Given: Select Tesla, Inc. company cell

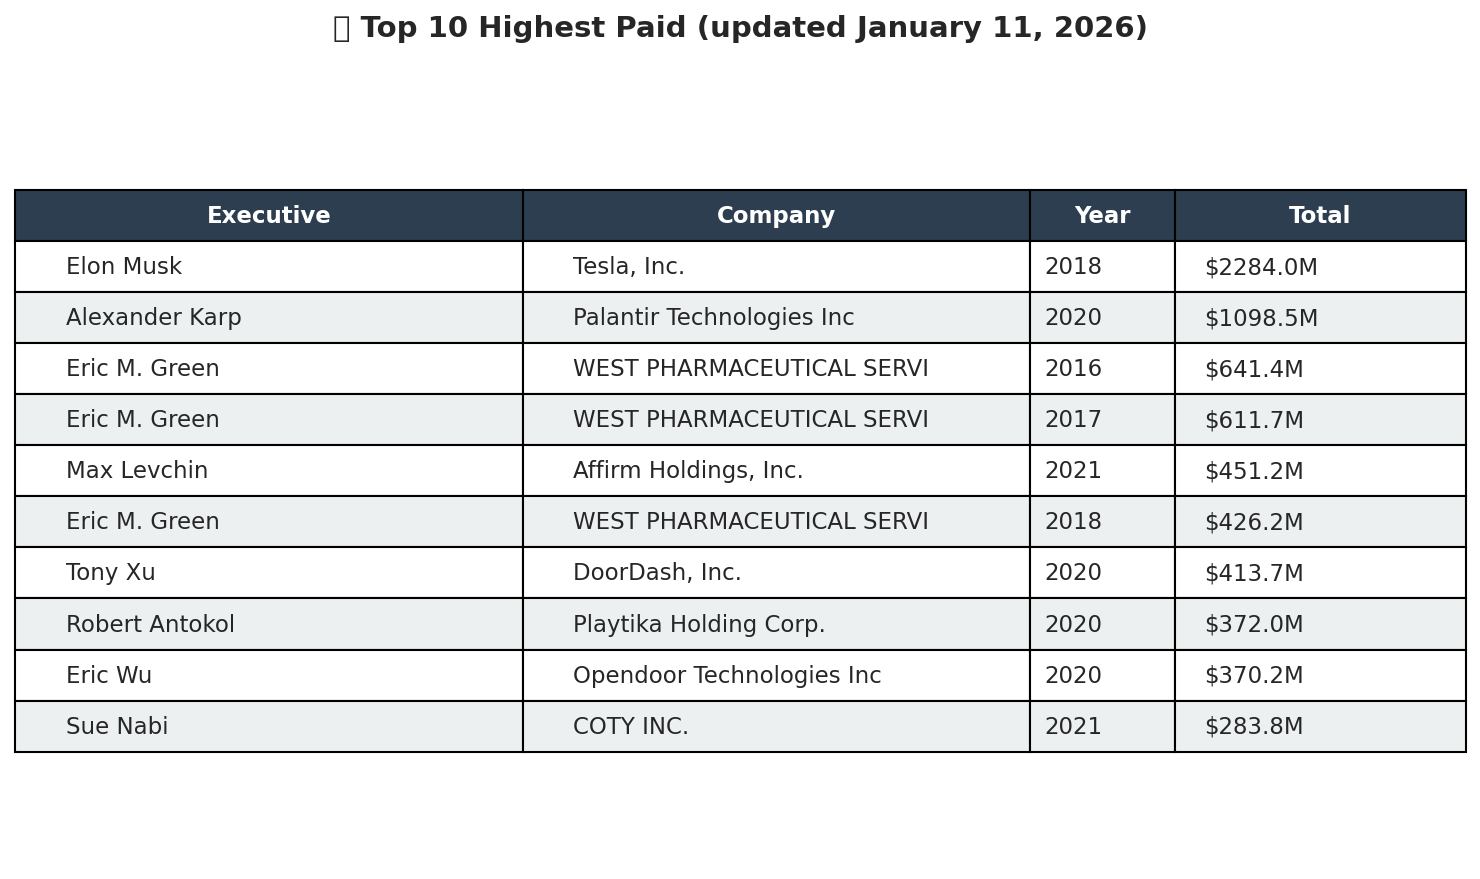Looking at the screenshot, I should tap(776, 267).
